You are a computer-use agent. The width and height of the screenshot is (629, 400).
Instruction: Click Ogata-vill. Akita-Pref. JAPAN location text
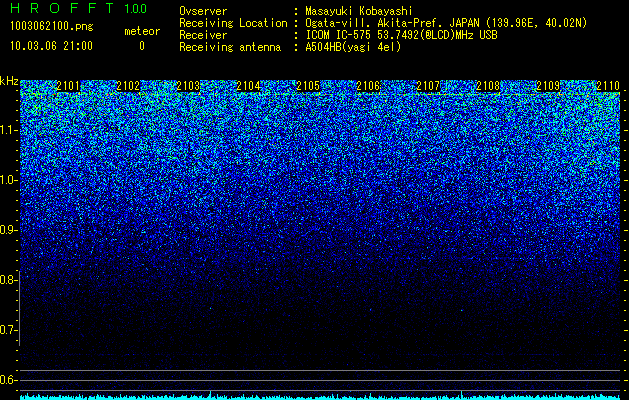[x=446, y=23]
